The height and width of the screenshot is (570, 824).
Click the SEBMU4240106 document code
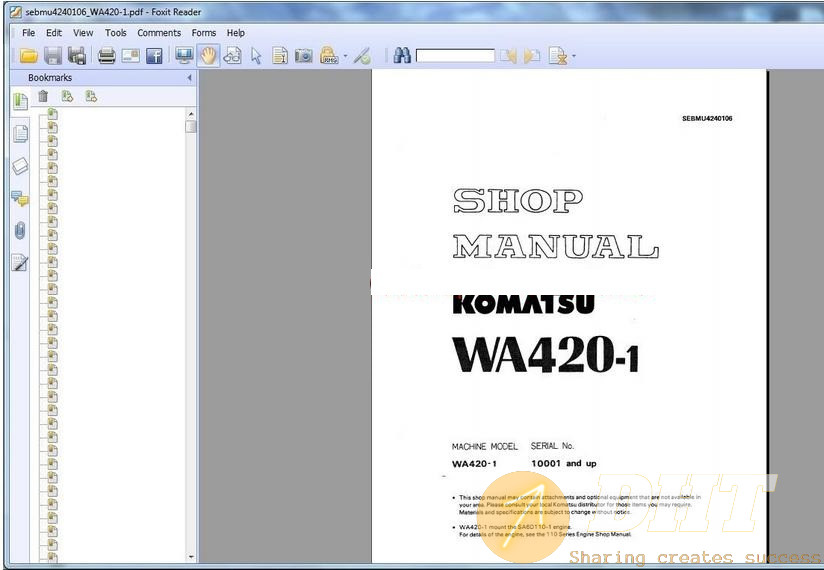[707, 119]
